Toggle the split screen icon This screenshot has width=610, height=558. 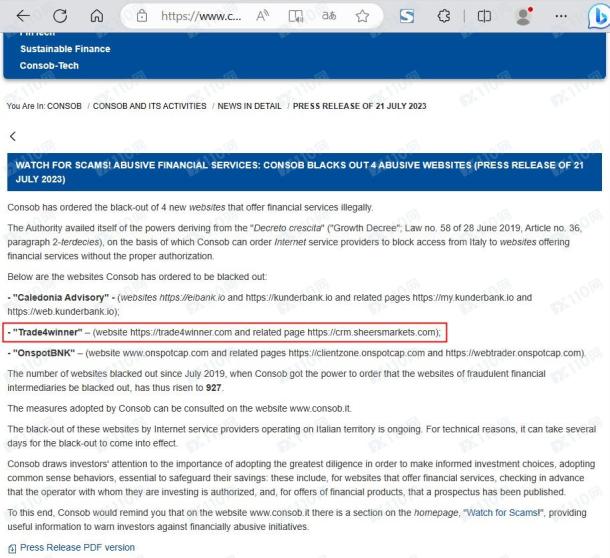point(484,16)
